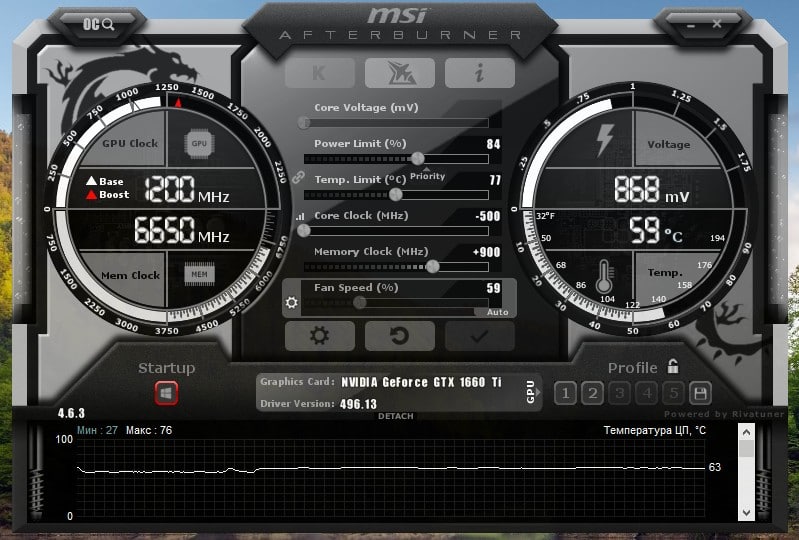Click the Power Limit slider handle
The image size is (799, 540).
pos(418,158)
